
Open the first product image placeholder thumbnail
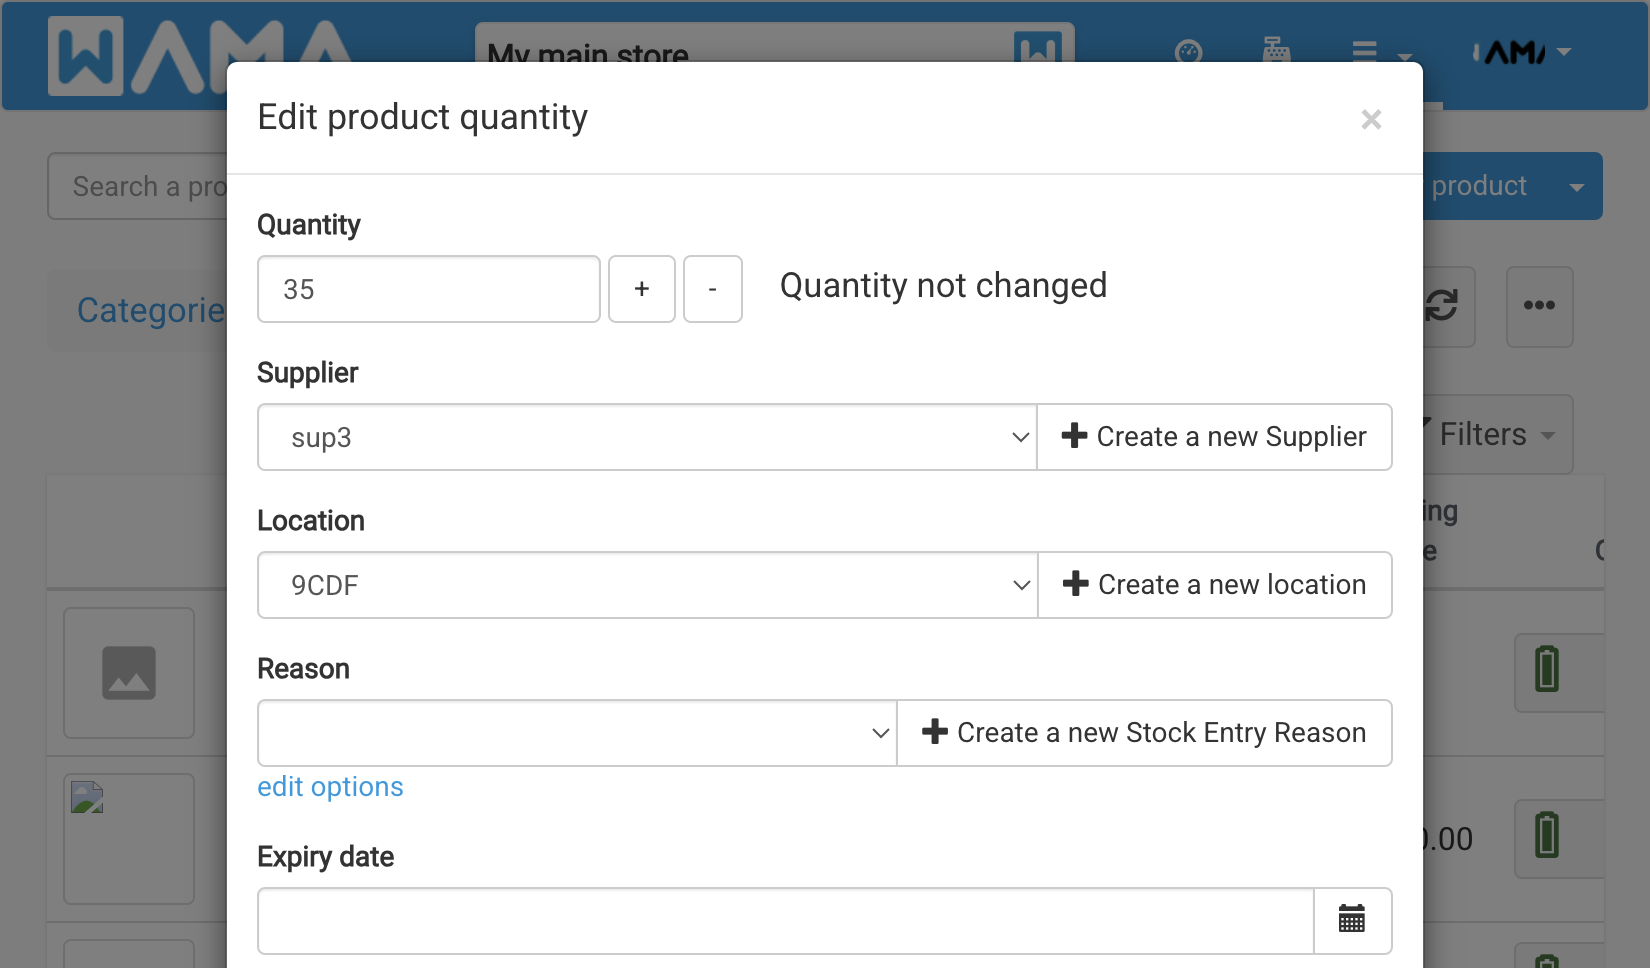[129, 673]
